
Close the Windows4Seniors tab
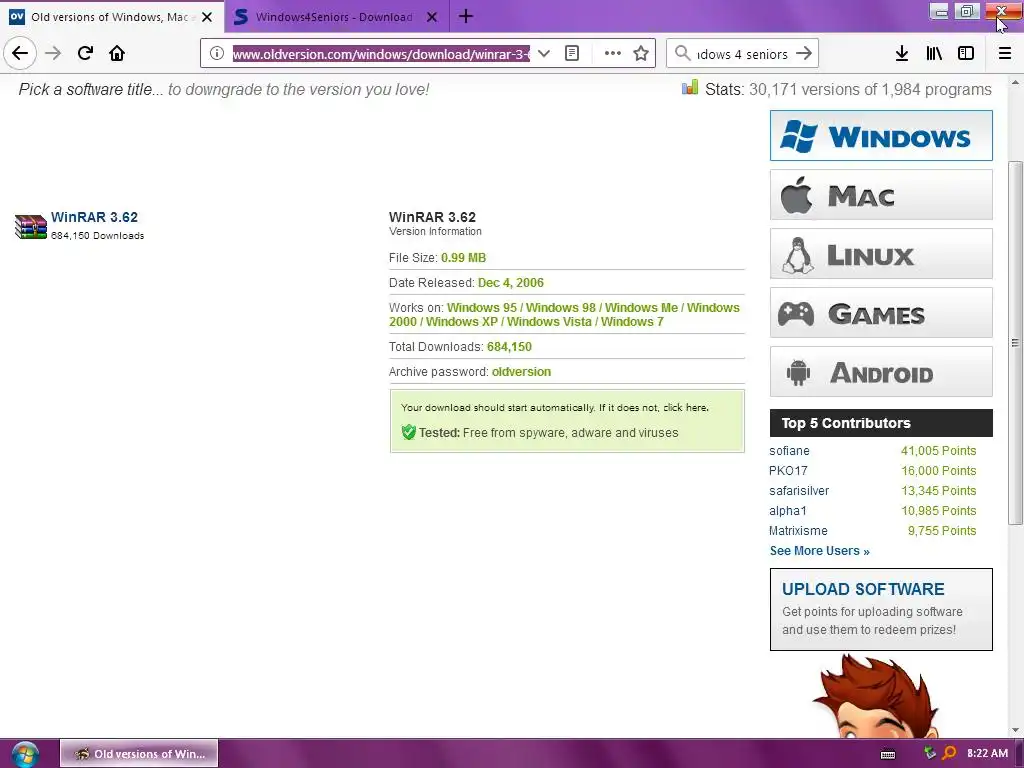432,17
